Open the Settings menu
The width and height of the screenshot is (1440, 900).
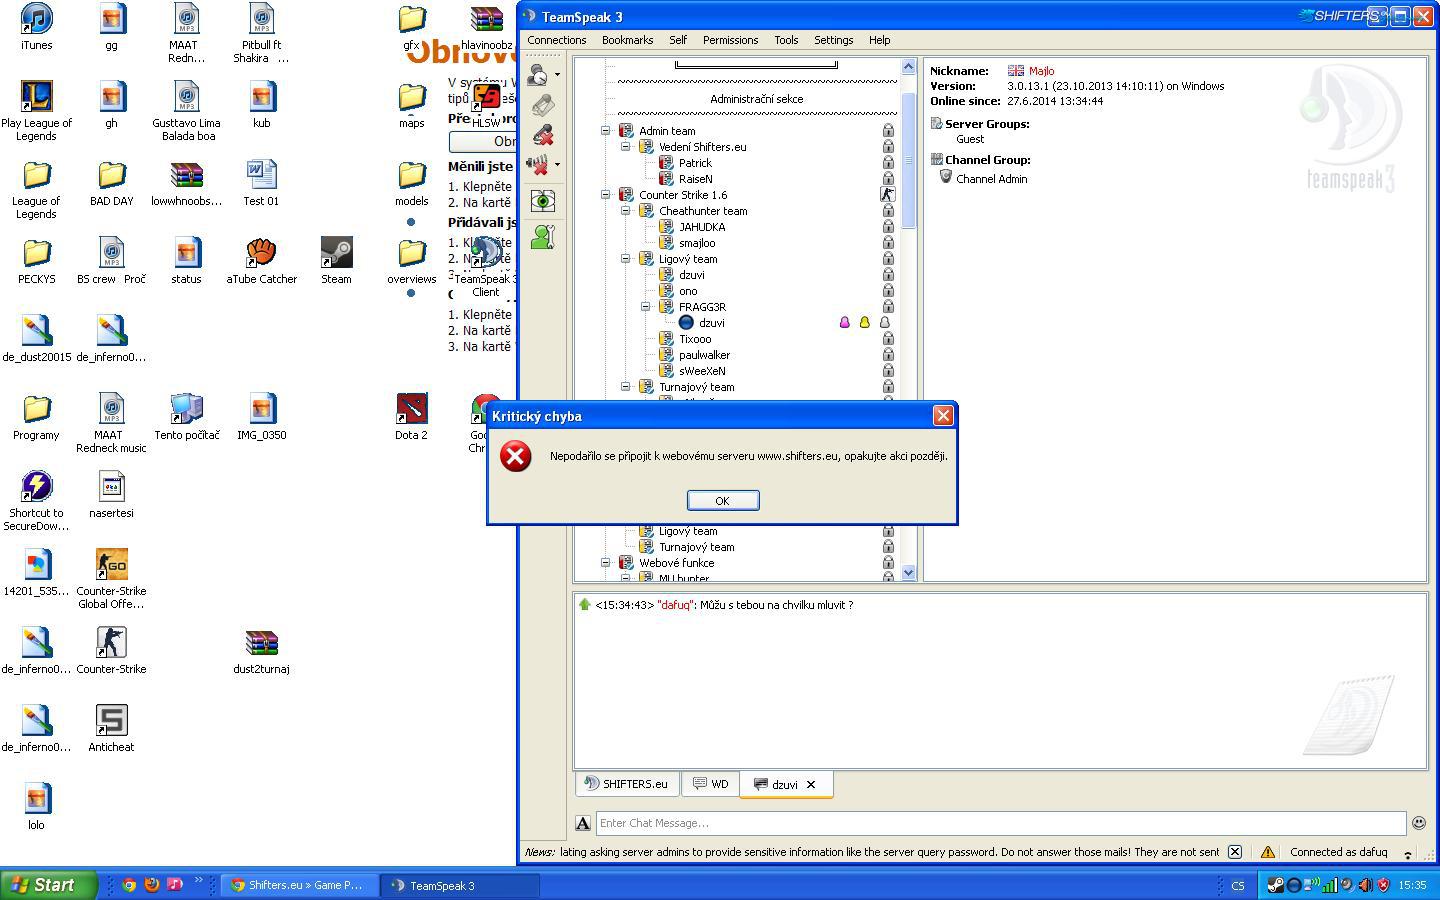pyautogui.click(x=833, y=40)
